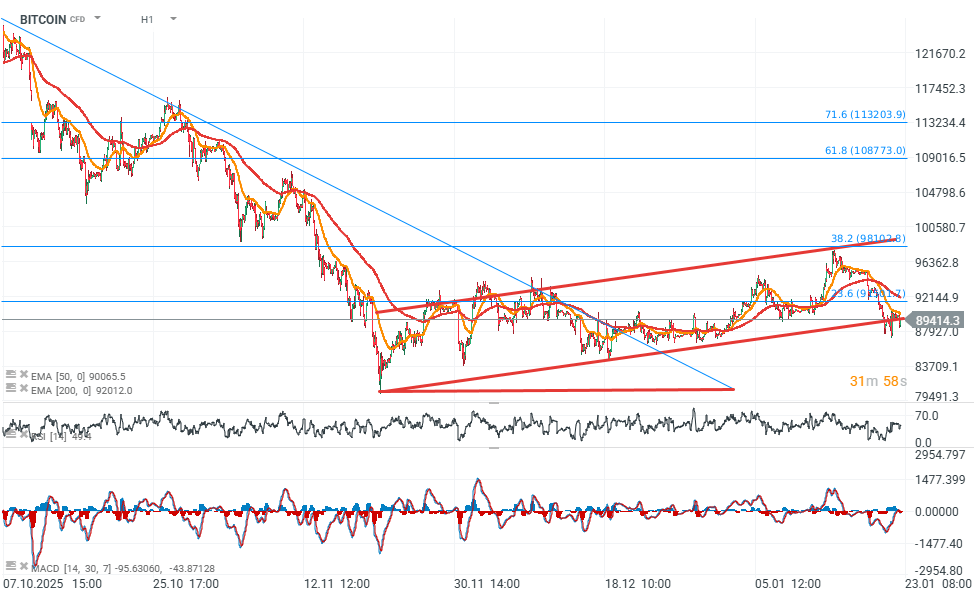Open settings icon for RSI indicator
This screenshot has width=976, height=600.
coord(11,435)
